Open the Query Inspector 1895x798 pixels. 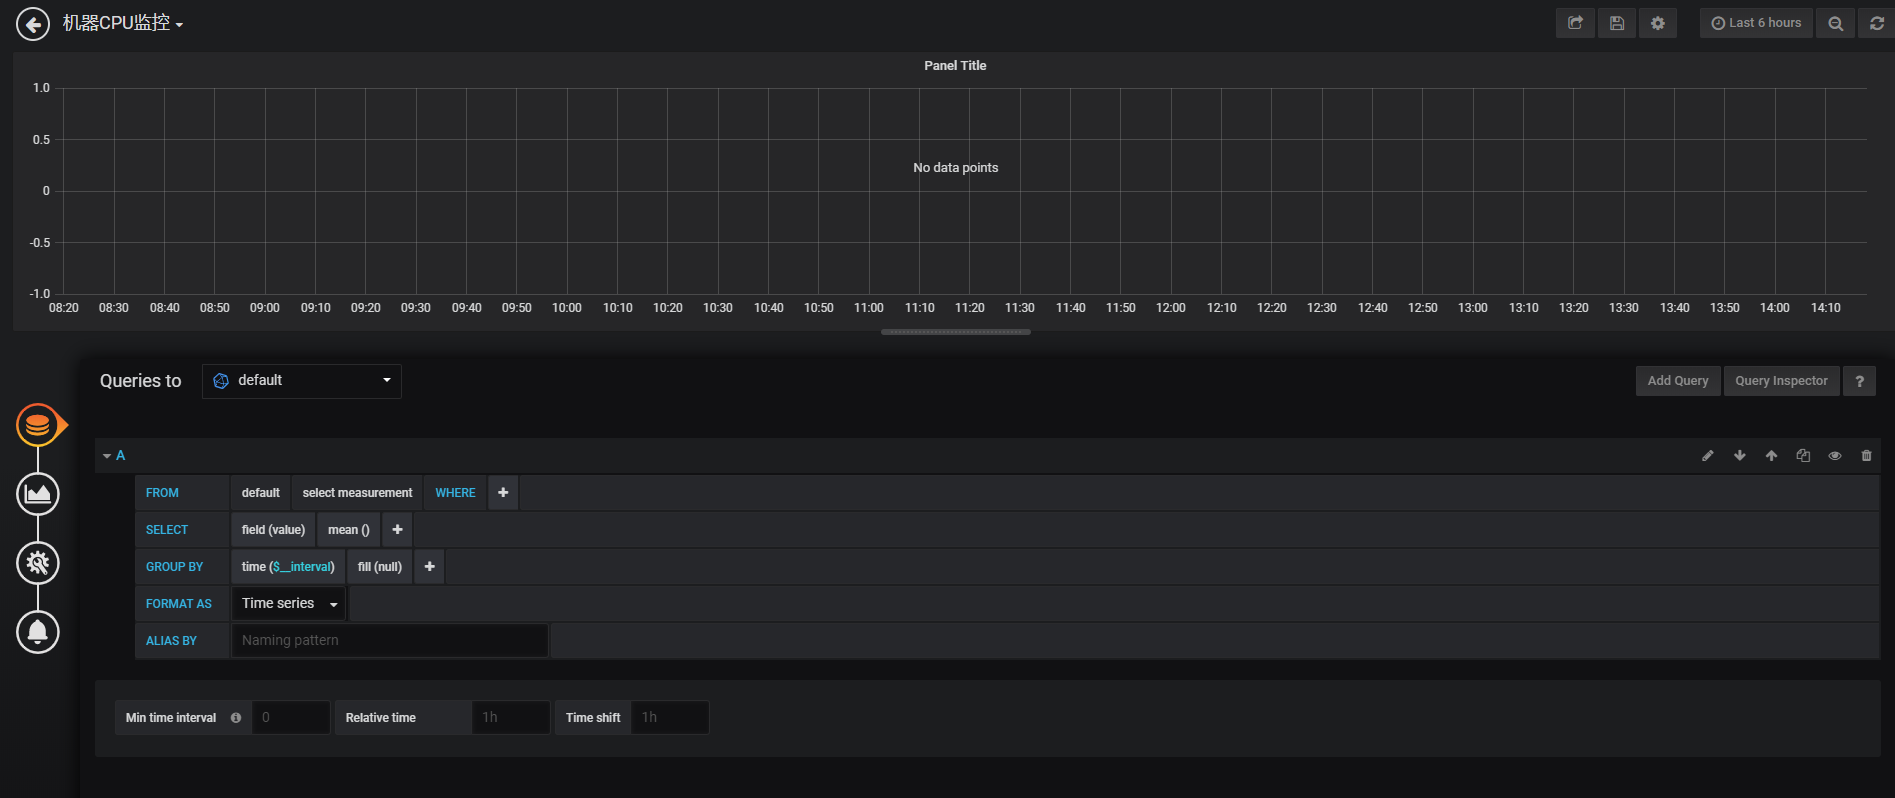(x=1781, y=381)
